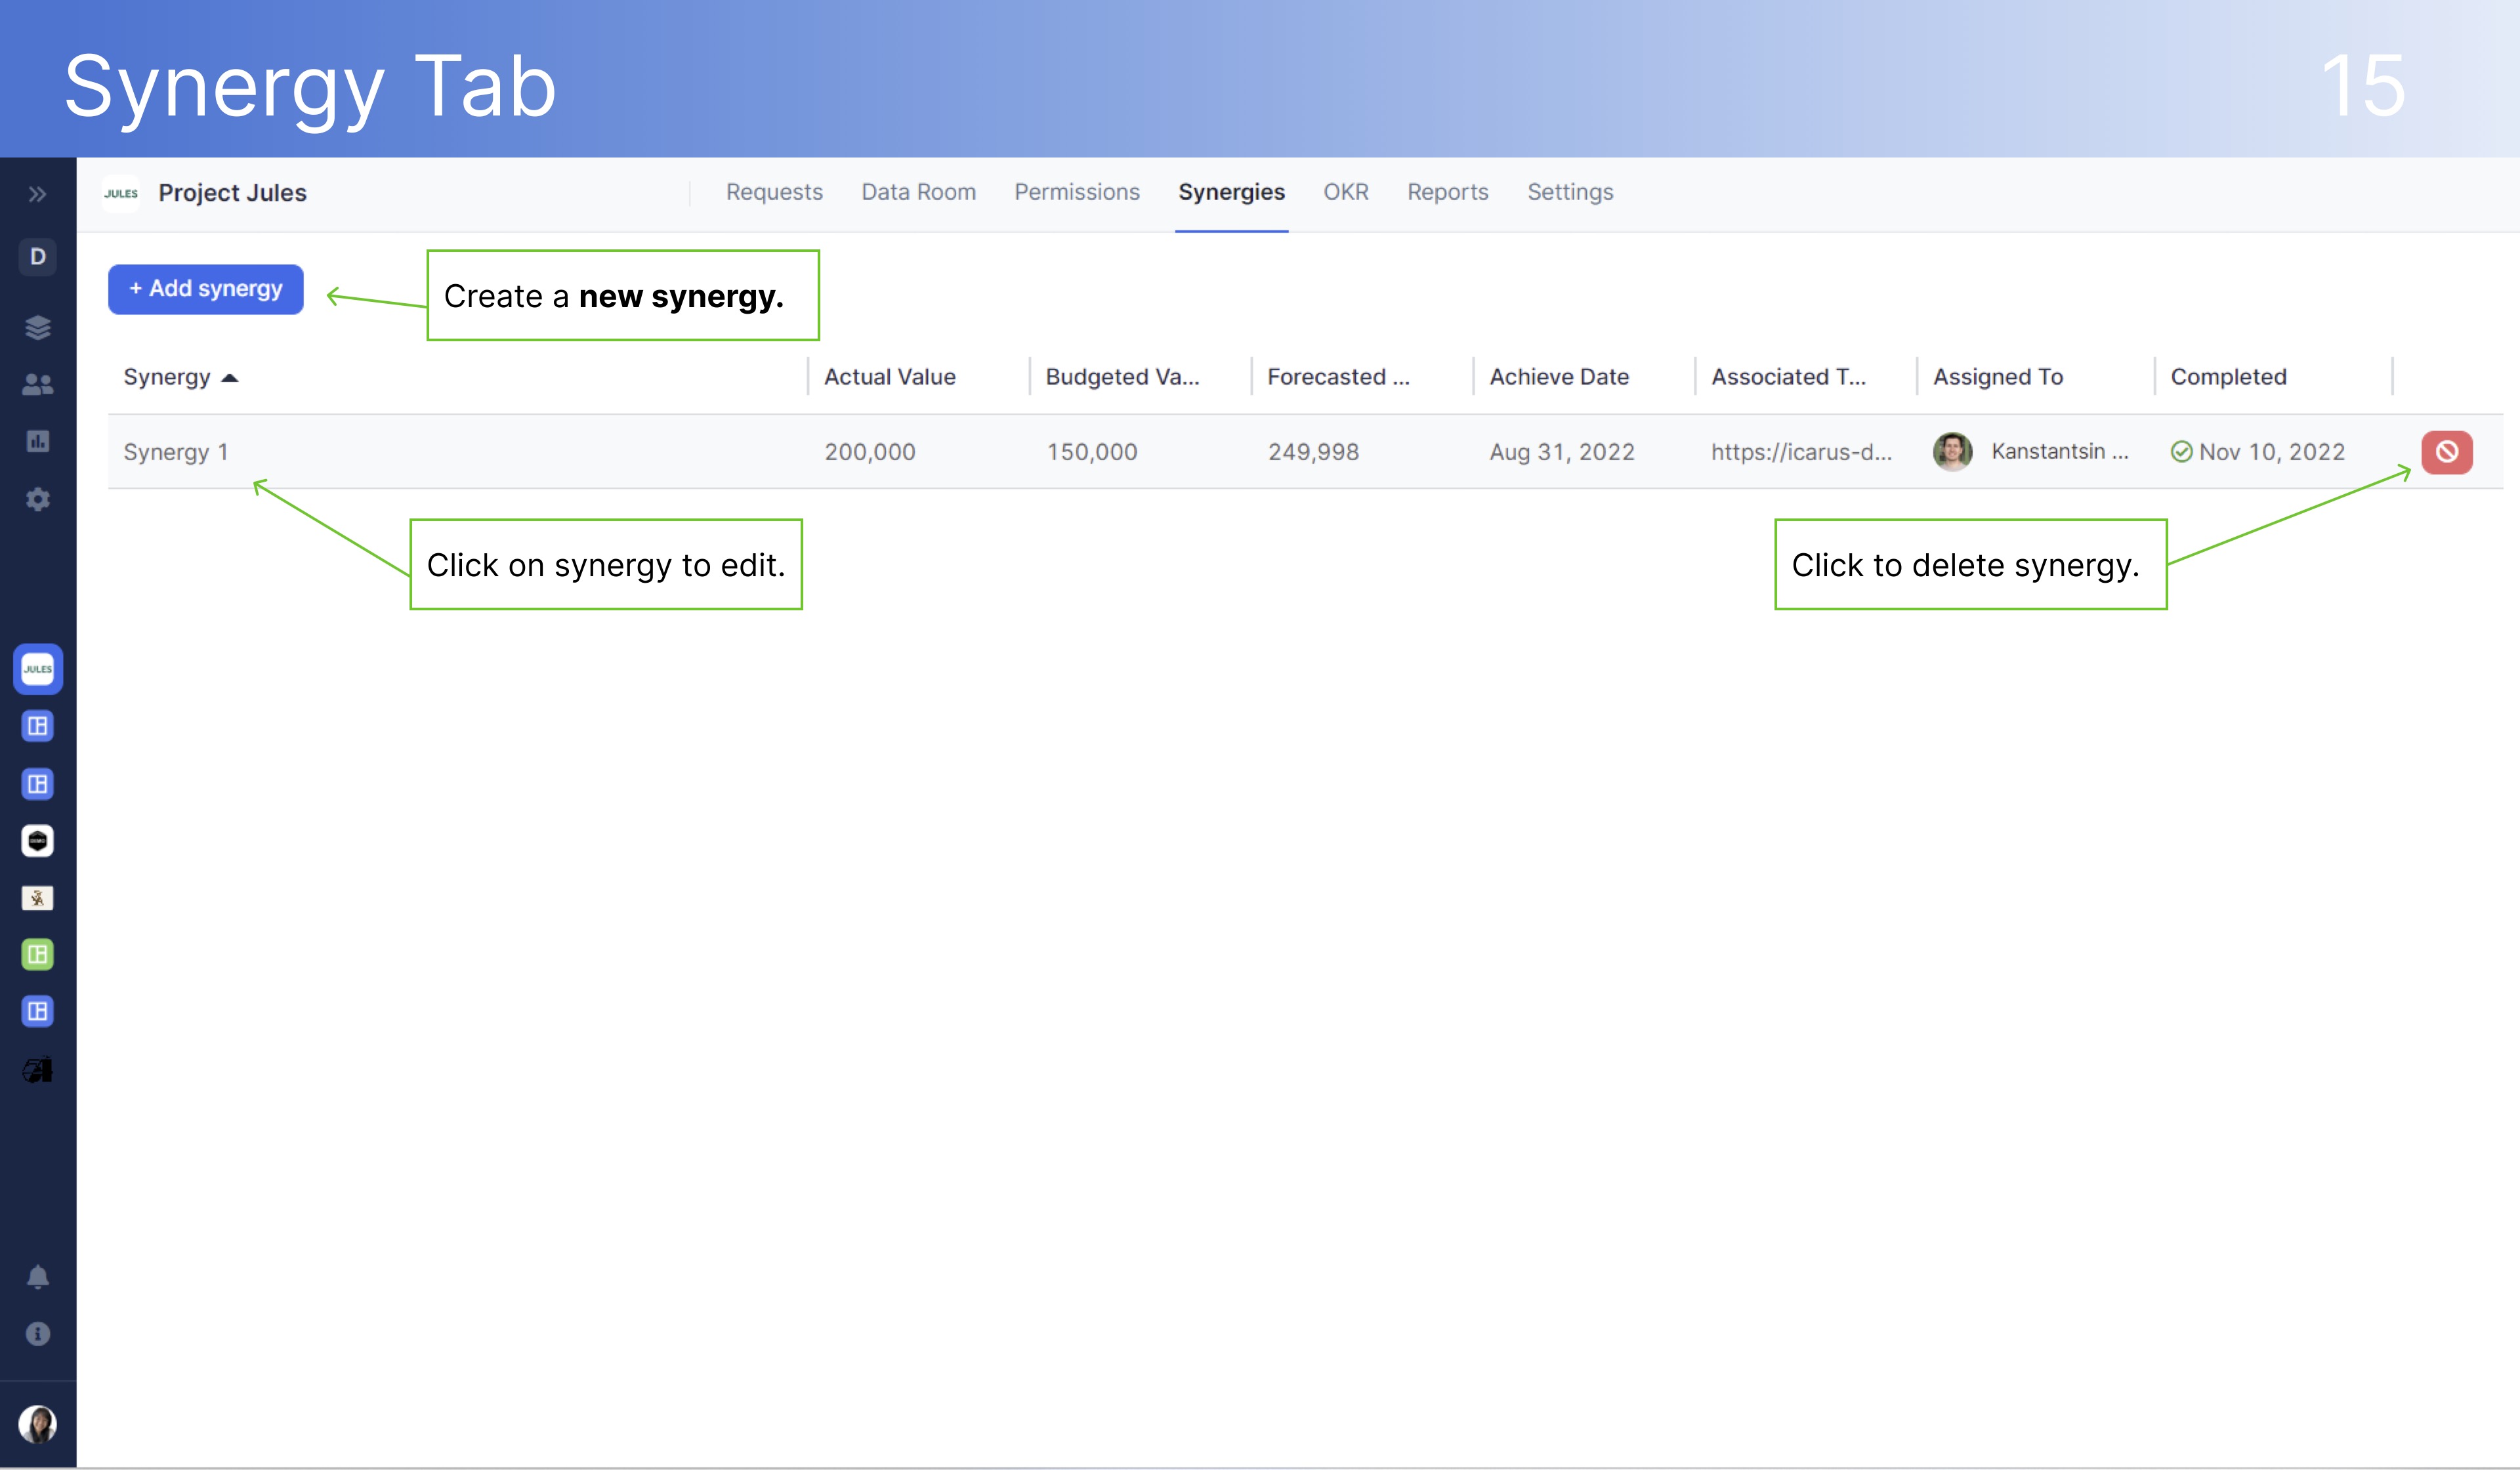
Task: Open the settings gear icon in the sidebar
Action: (37, 500)
